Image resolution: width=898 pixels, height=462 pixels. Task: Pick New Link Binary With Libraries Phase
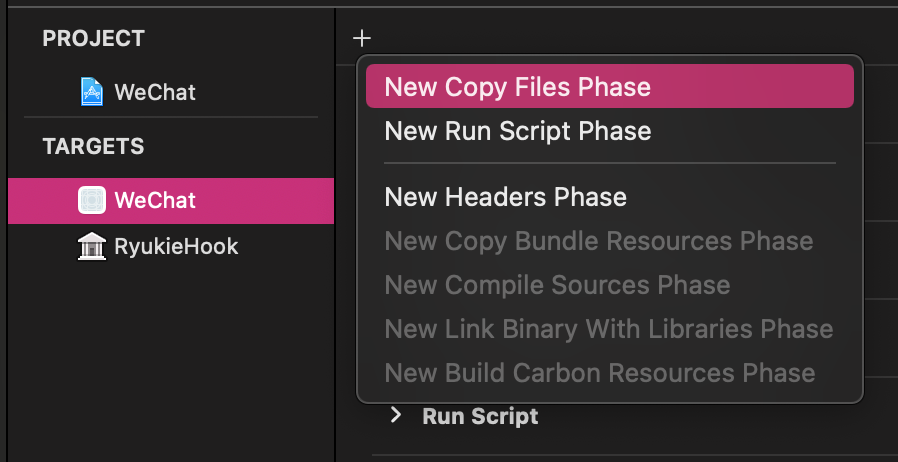(609, 329)
